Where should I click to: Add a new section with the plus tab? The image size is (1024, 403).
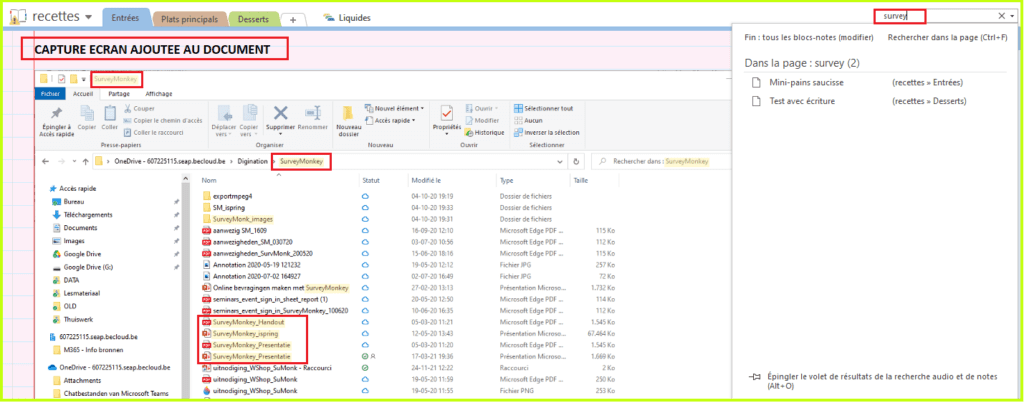coord(293,20)
